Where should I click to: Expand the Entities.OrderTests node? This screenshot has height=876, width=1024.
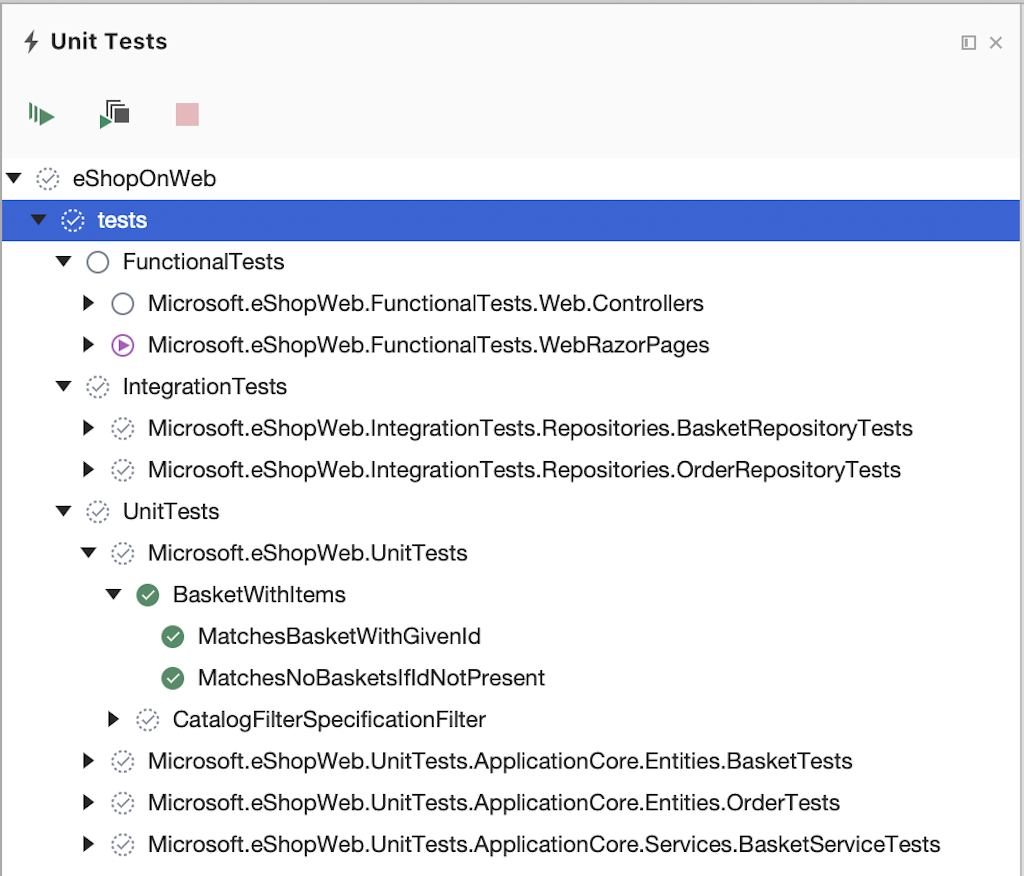click(89, 803)
